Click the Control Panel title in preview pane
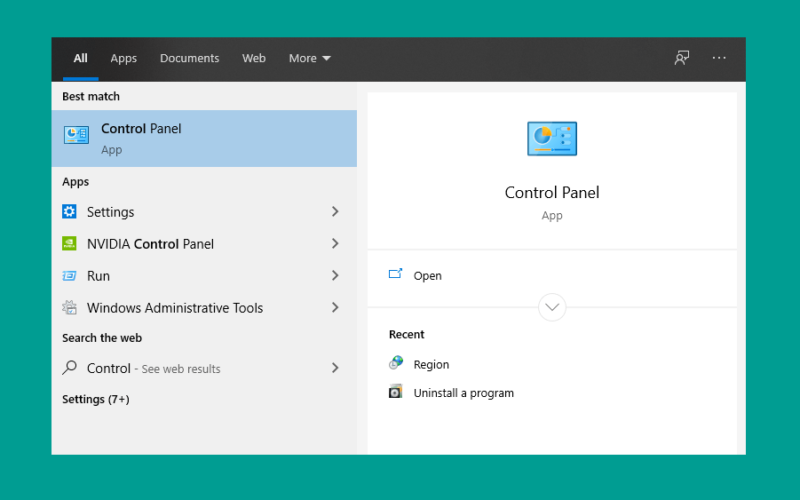This screenshot has height=500, width=800. point(552,192)
